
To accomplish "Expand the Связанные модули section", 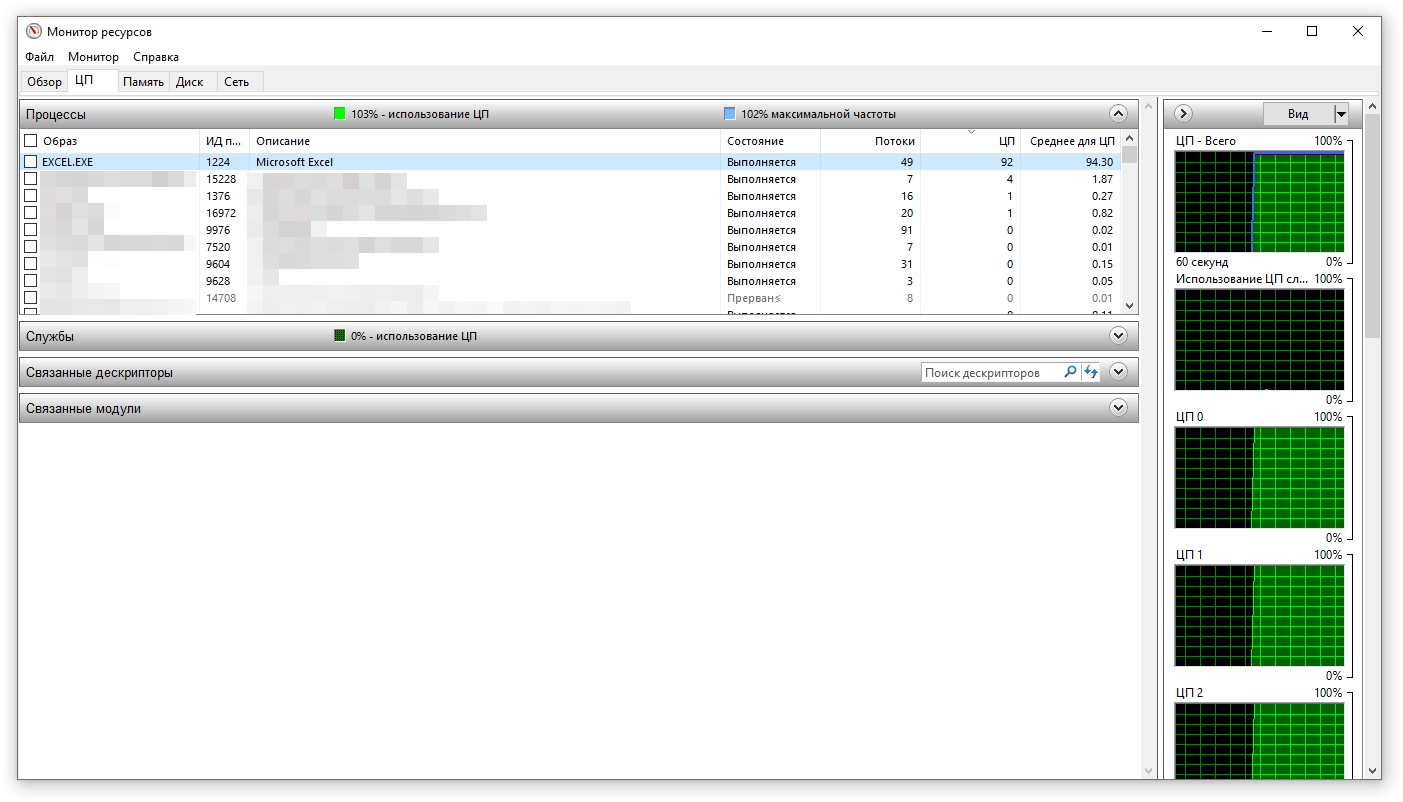I will (x=1118, y=408).
